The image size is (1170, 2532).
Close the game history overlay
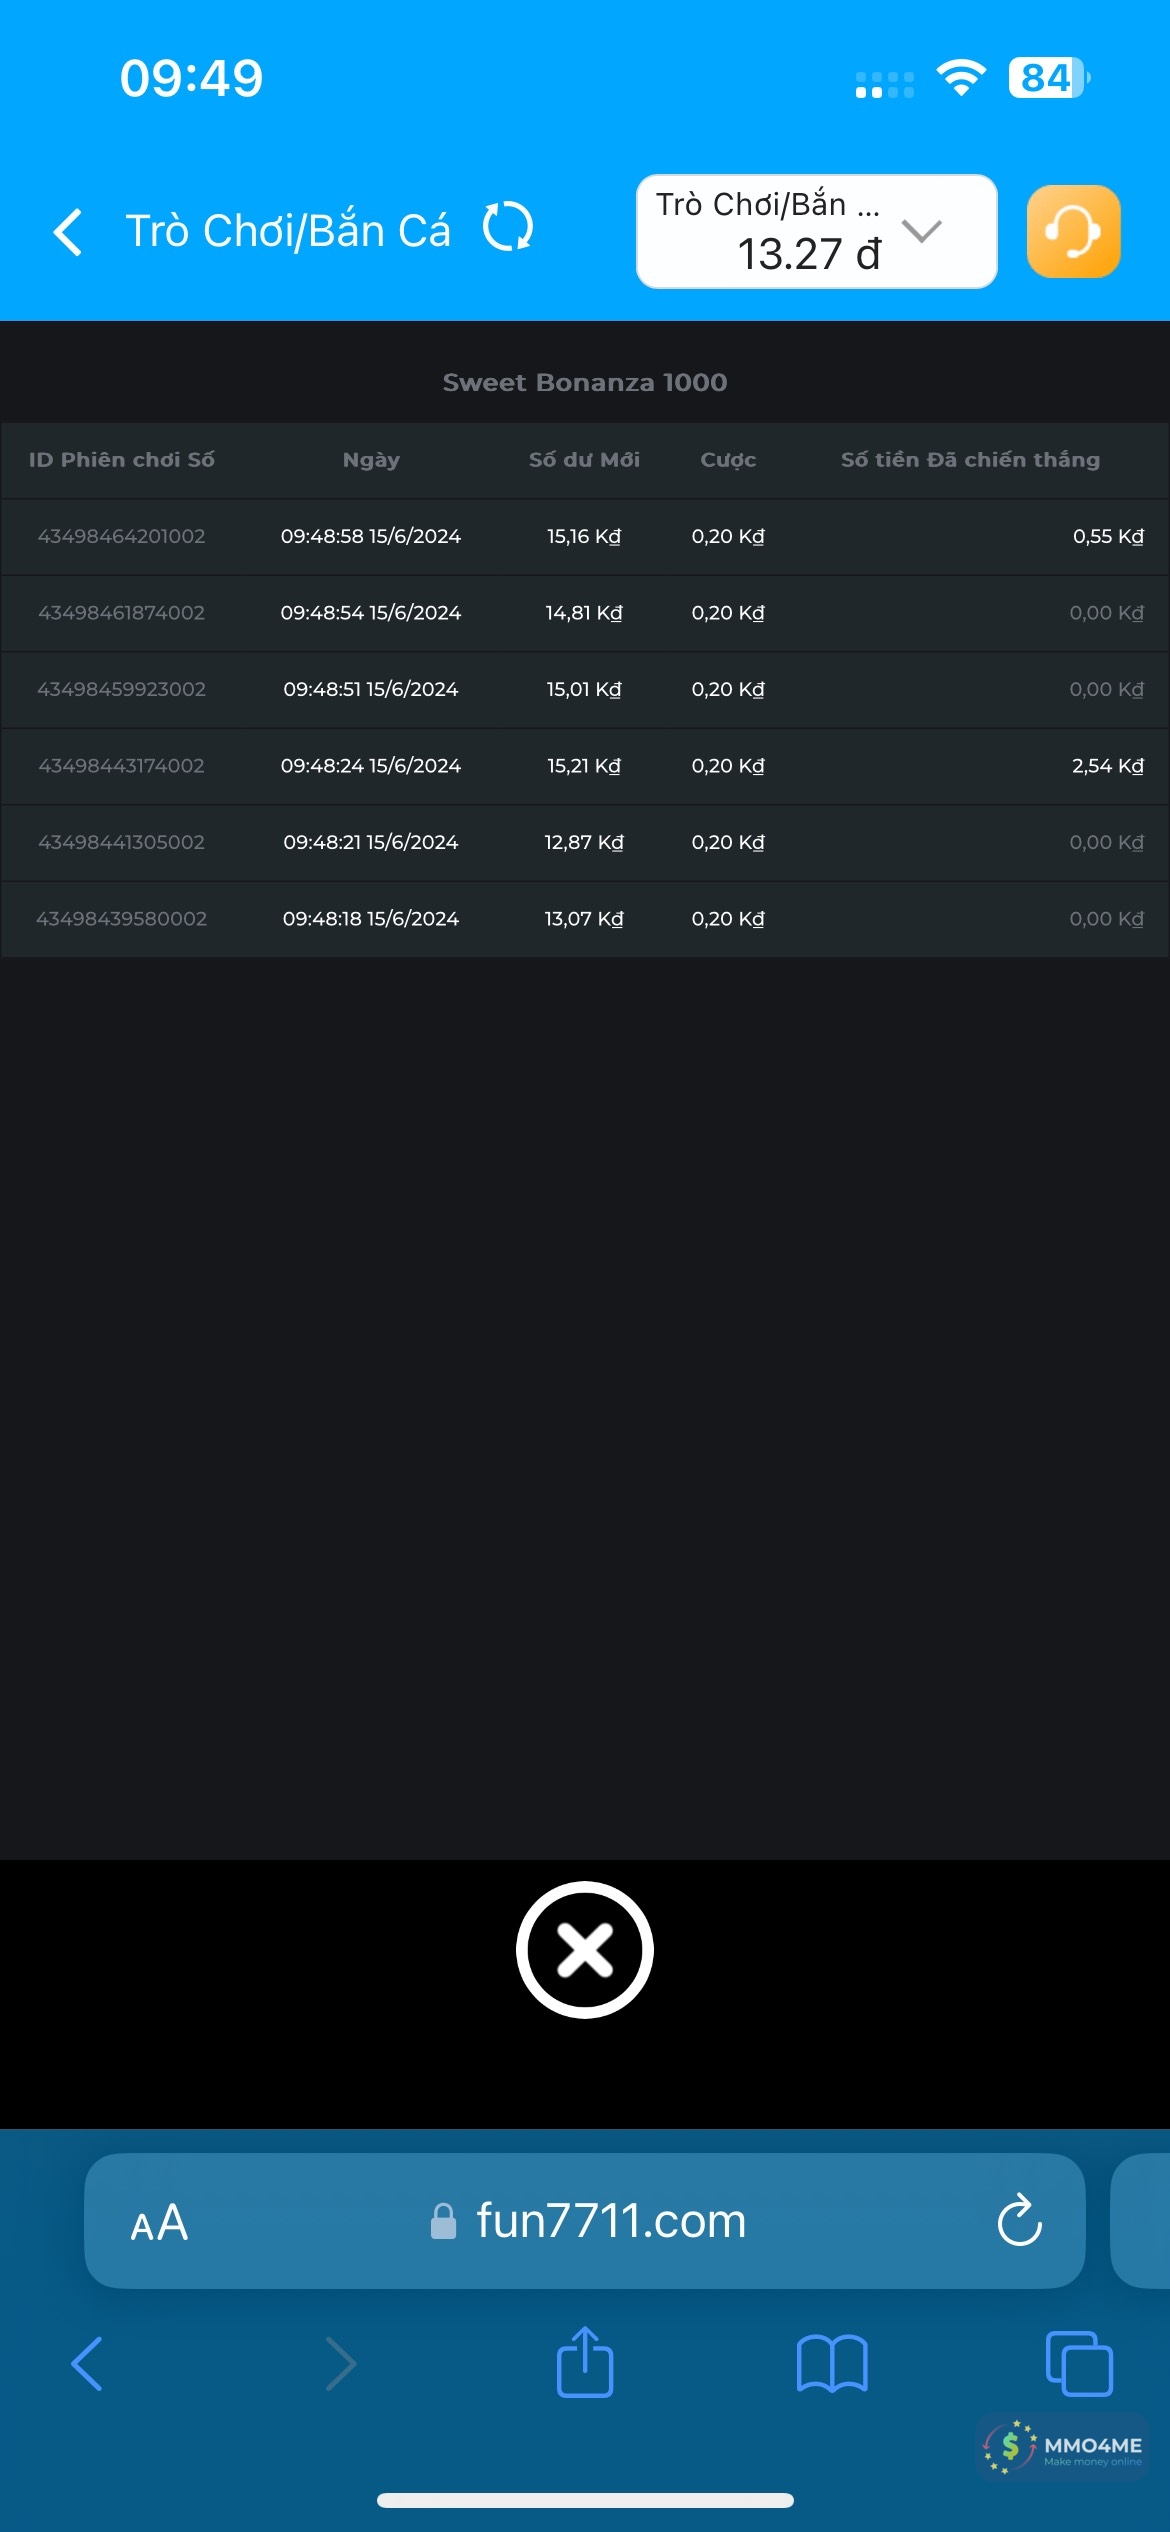[x=585, y=1950]
